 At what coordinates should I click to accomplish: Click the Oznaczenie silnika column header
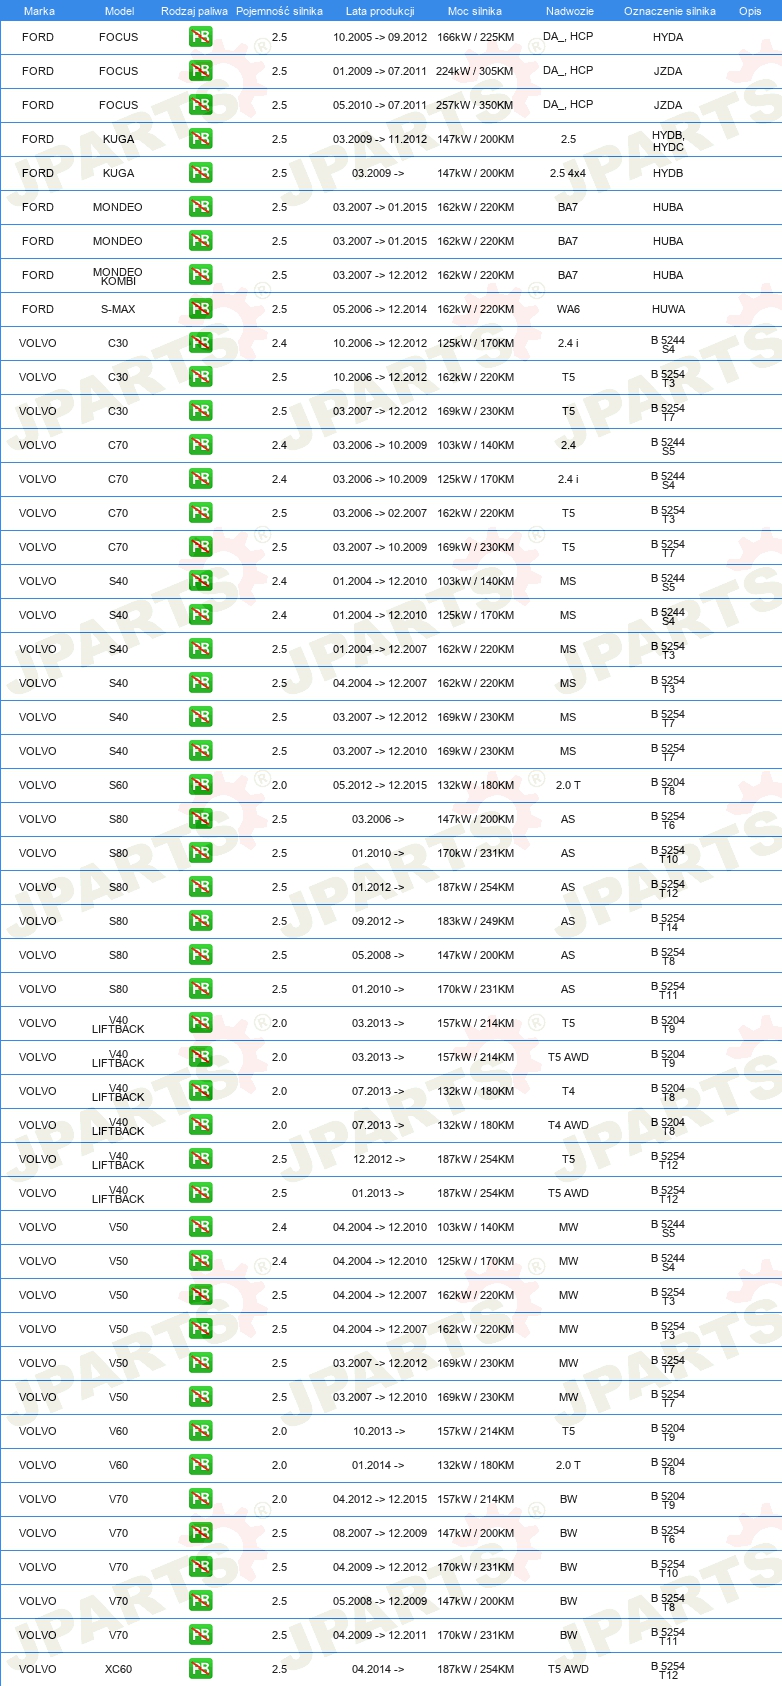(x=669, y=11)
